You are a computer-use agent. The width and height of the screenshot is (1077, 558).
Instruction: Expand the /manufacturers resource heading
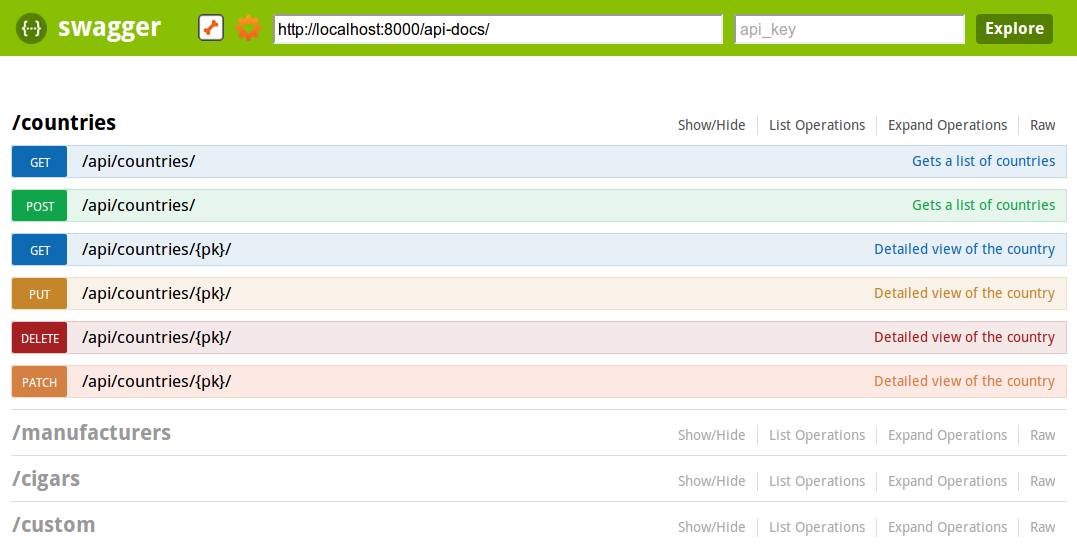[91, 433]
